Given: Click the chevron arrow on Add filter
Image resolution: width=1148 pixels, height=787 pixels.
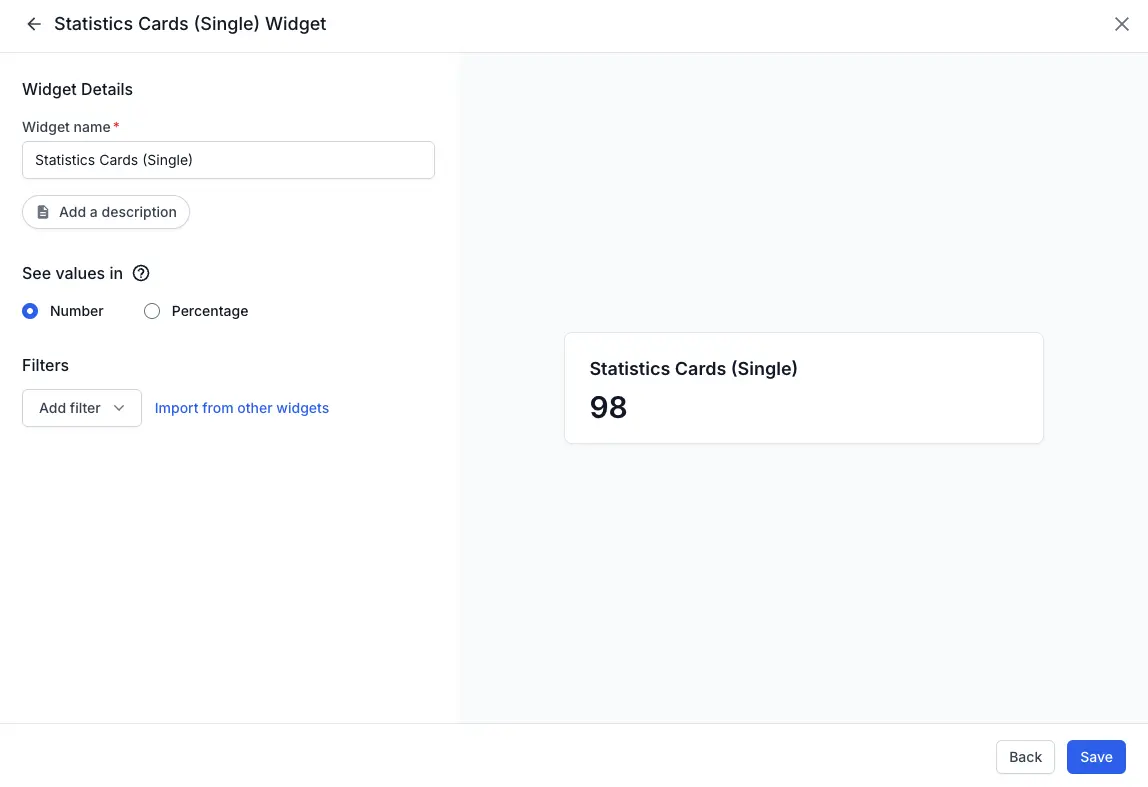Looking at the screenshot, I should pos(120,408).
